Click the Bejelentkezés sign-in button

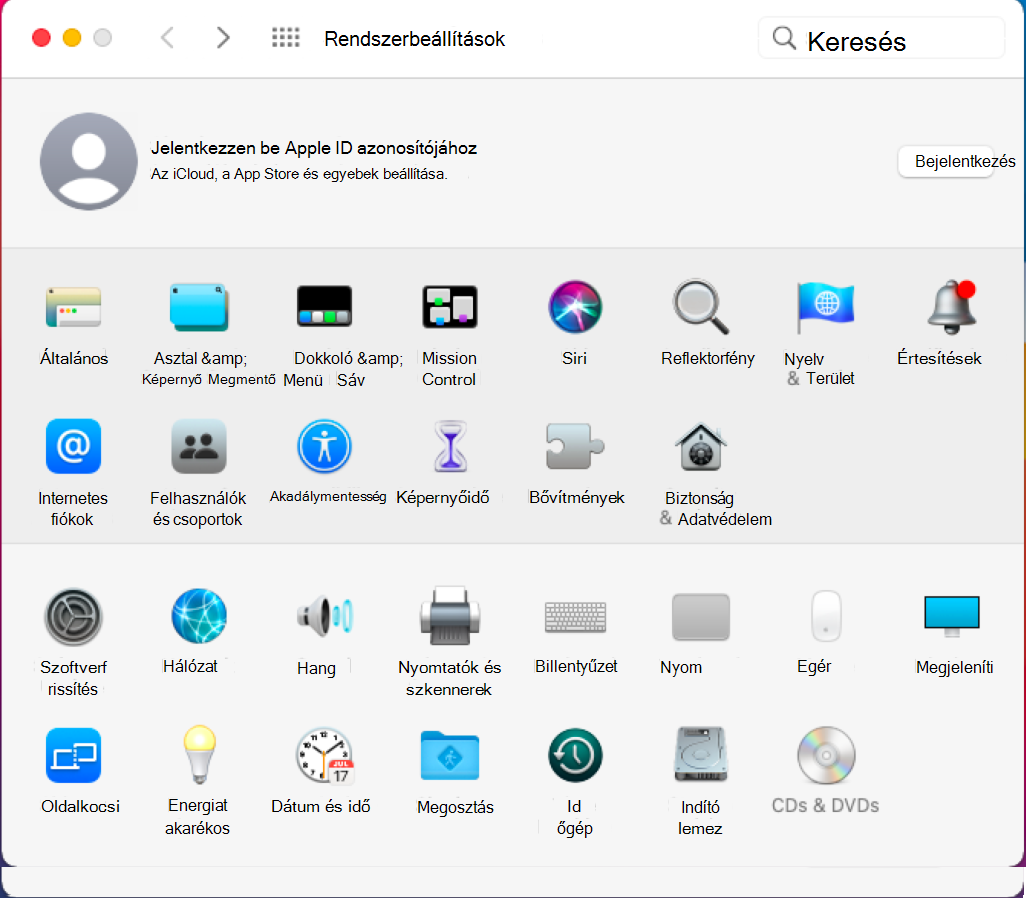948,161
